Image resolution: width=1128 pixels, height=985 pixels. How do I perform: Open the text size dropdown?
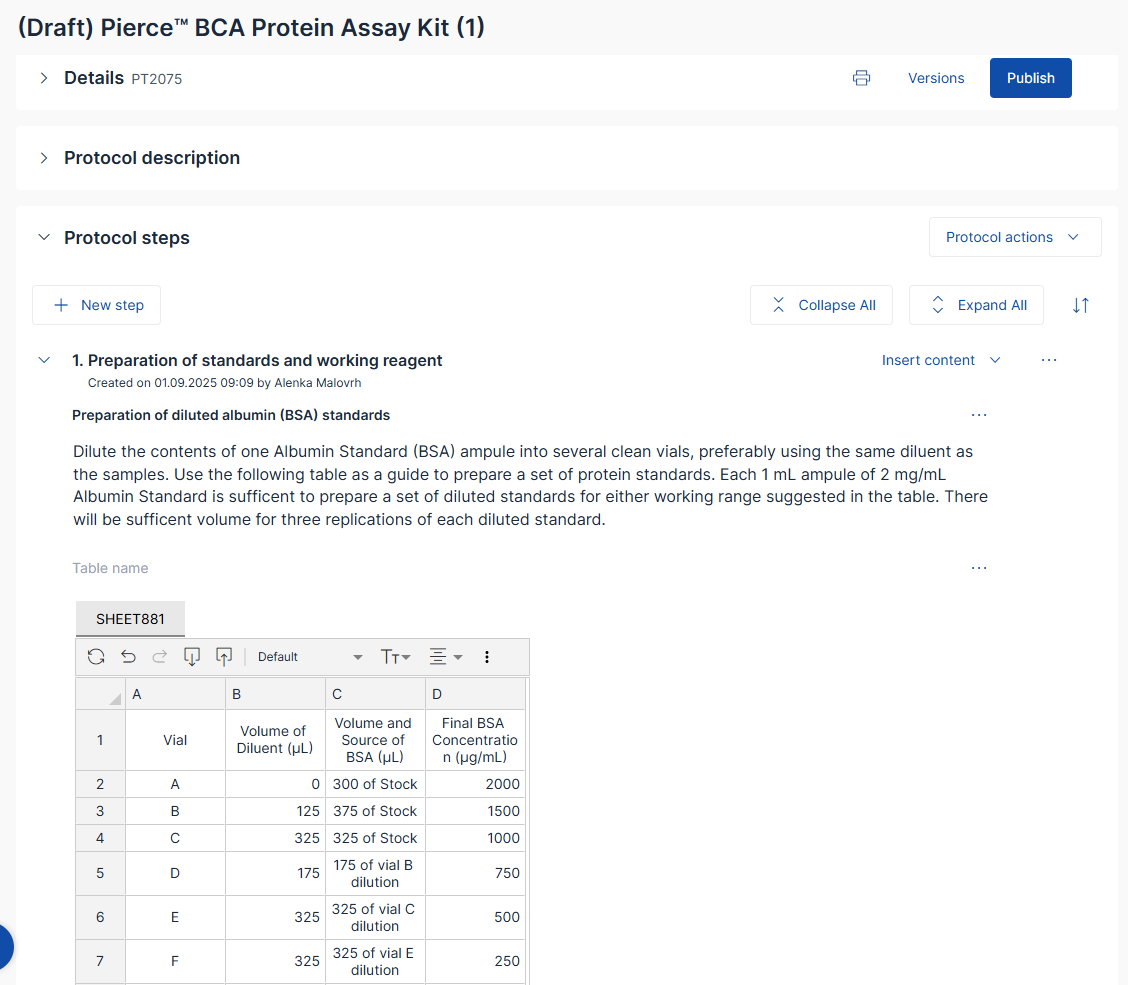(396, 657)
